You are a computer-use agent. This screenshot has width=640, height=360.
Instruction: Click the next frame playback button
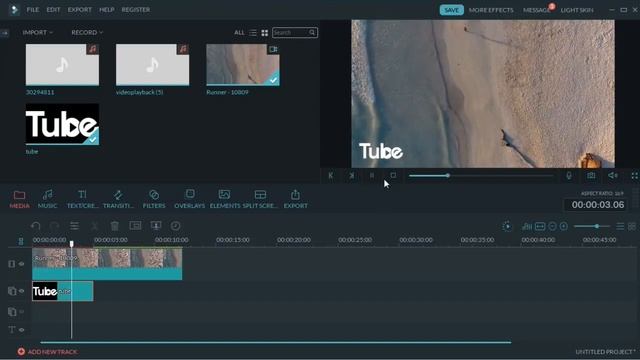pos(351,176)
